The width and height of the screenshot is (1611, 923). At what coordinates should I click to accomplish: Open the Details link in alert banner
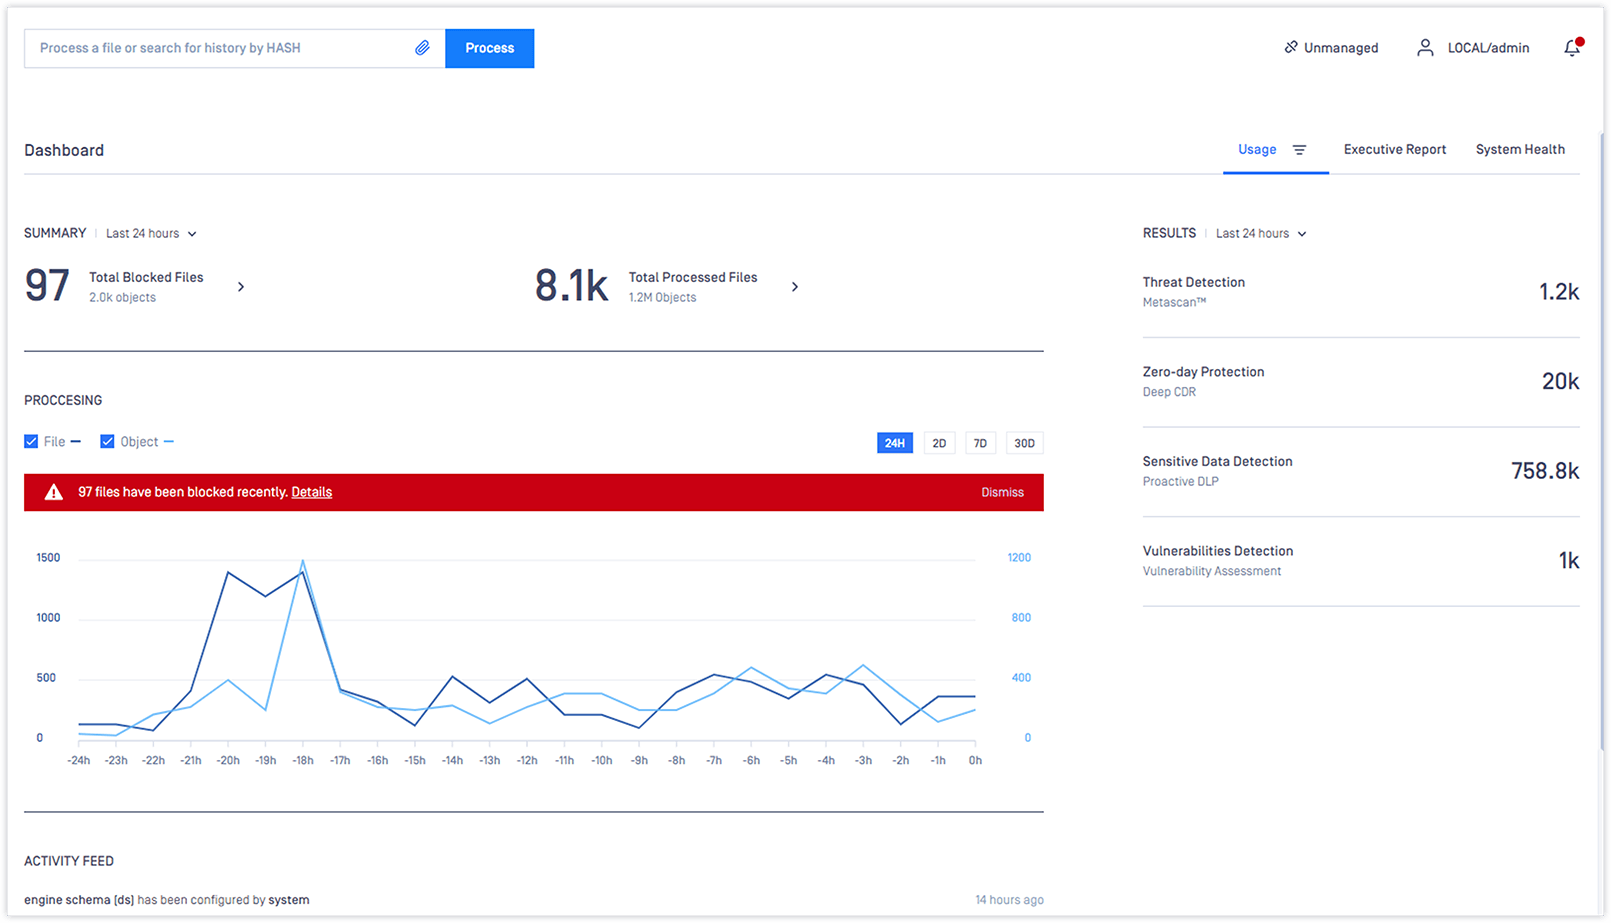pos(311,492)
